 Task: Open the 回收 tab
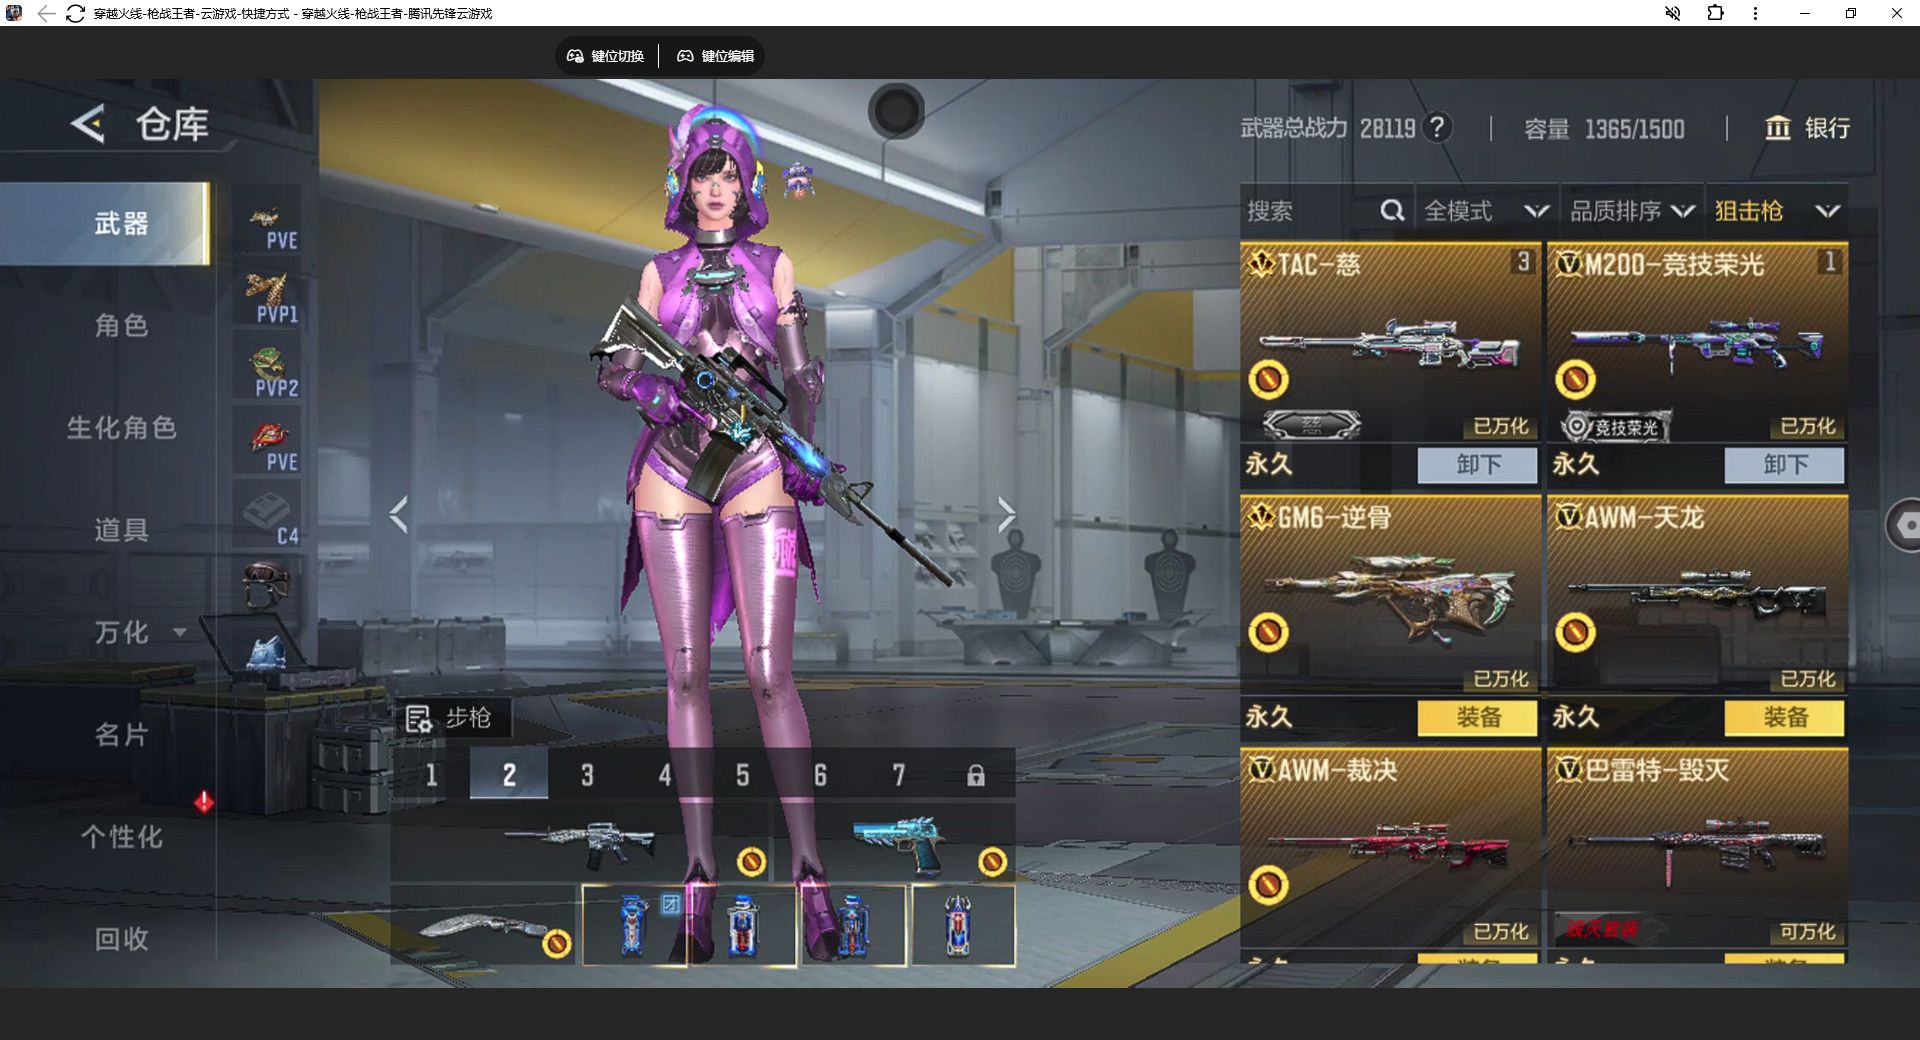[x=121, y=939]
